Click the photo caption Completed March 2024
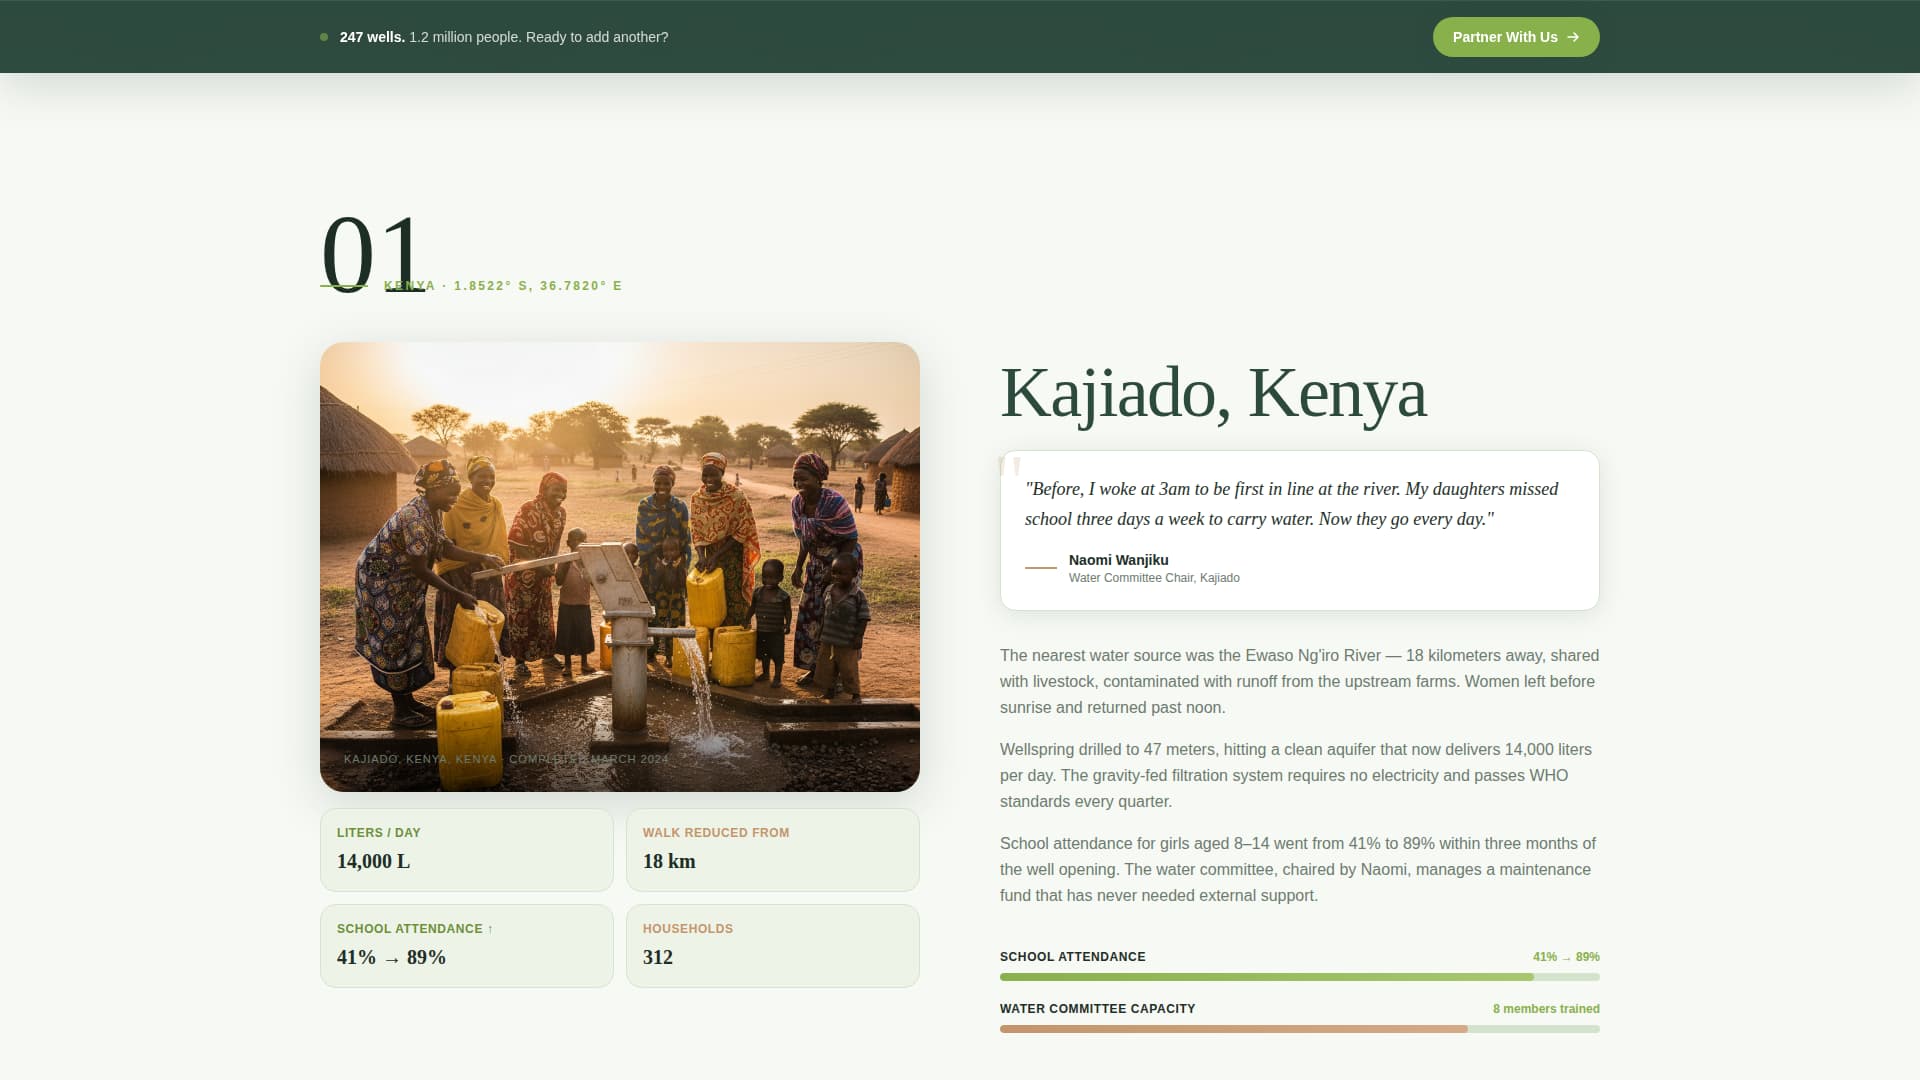 click(590, 759)
